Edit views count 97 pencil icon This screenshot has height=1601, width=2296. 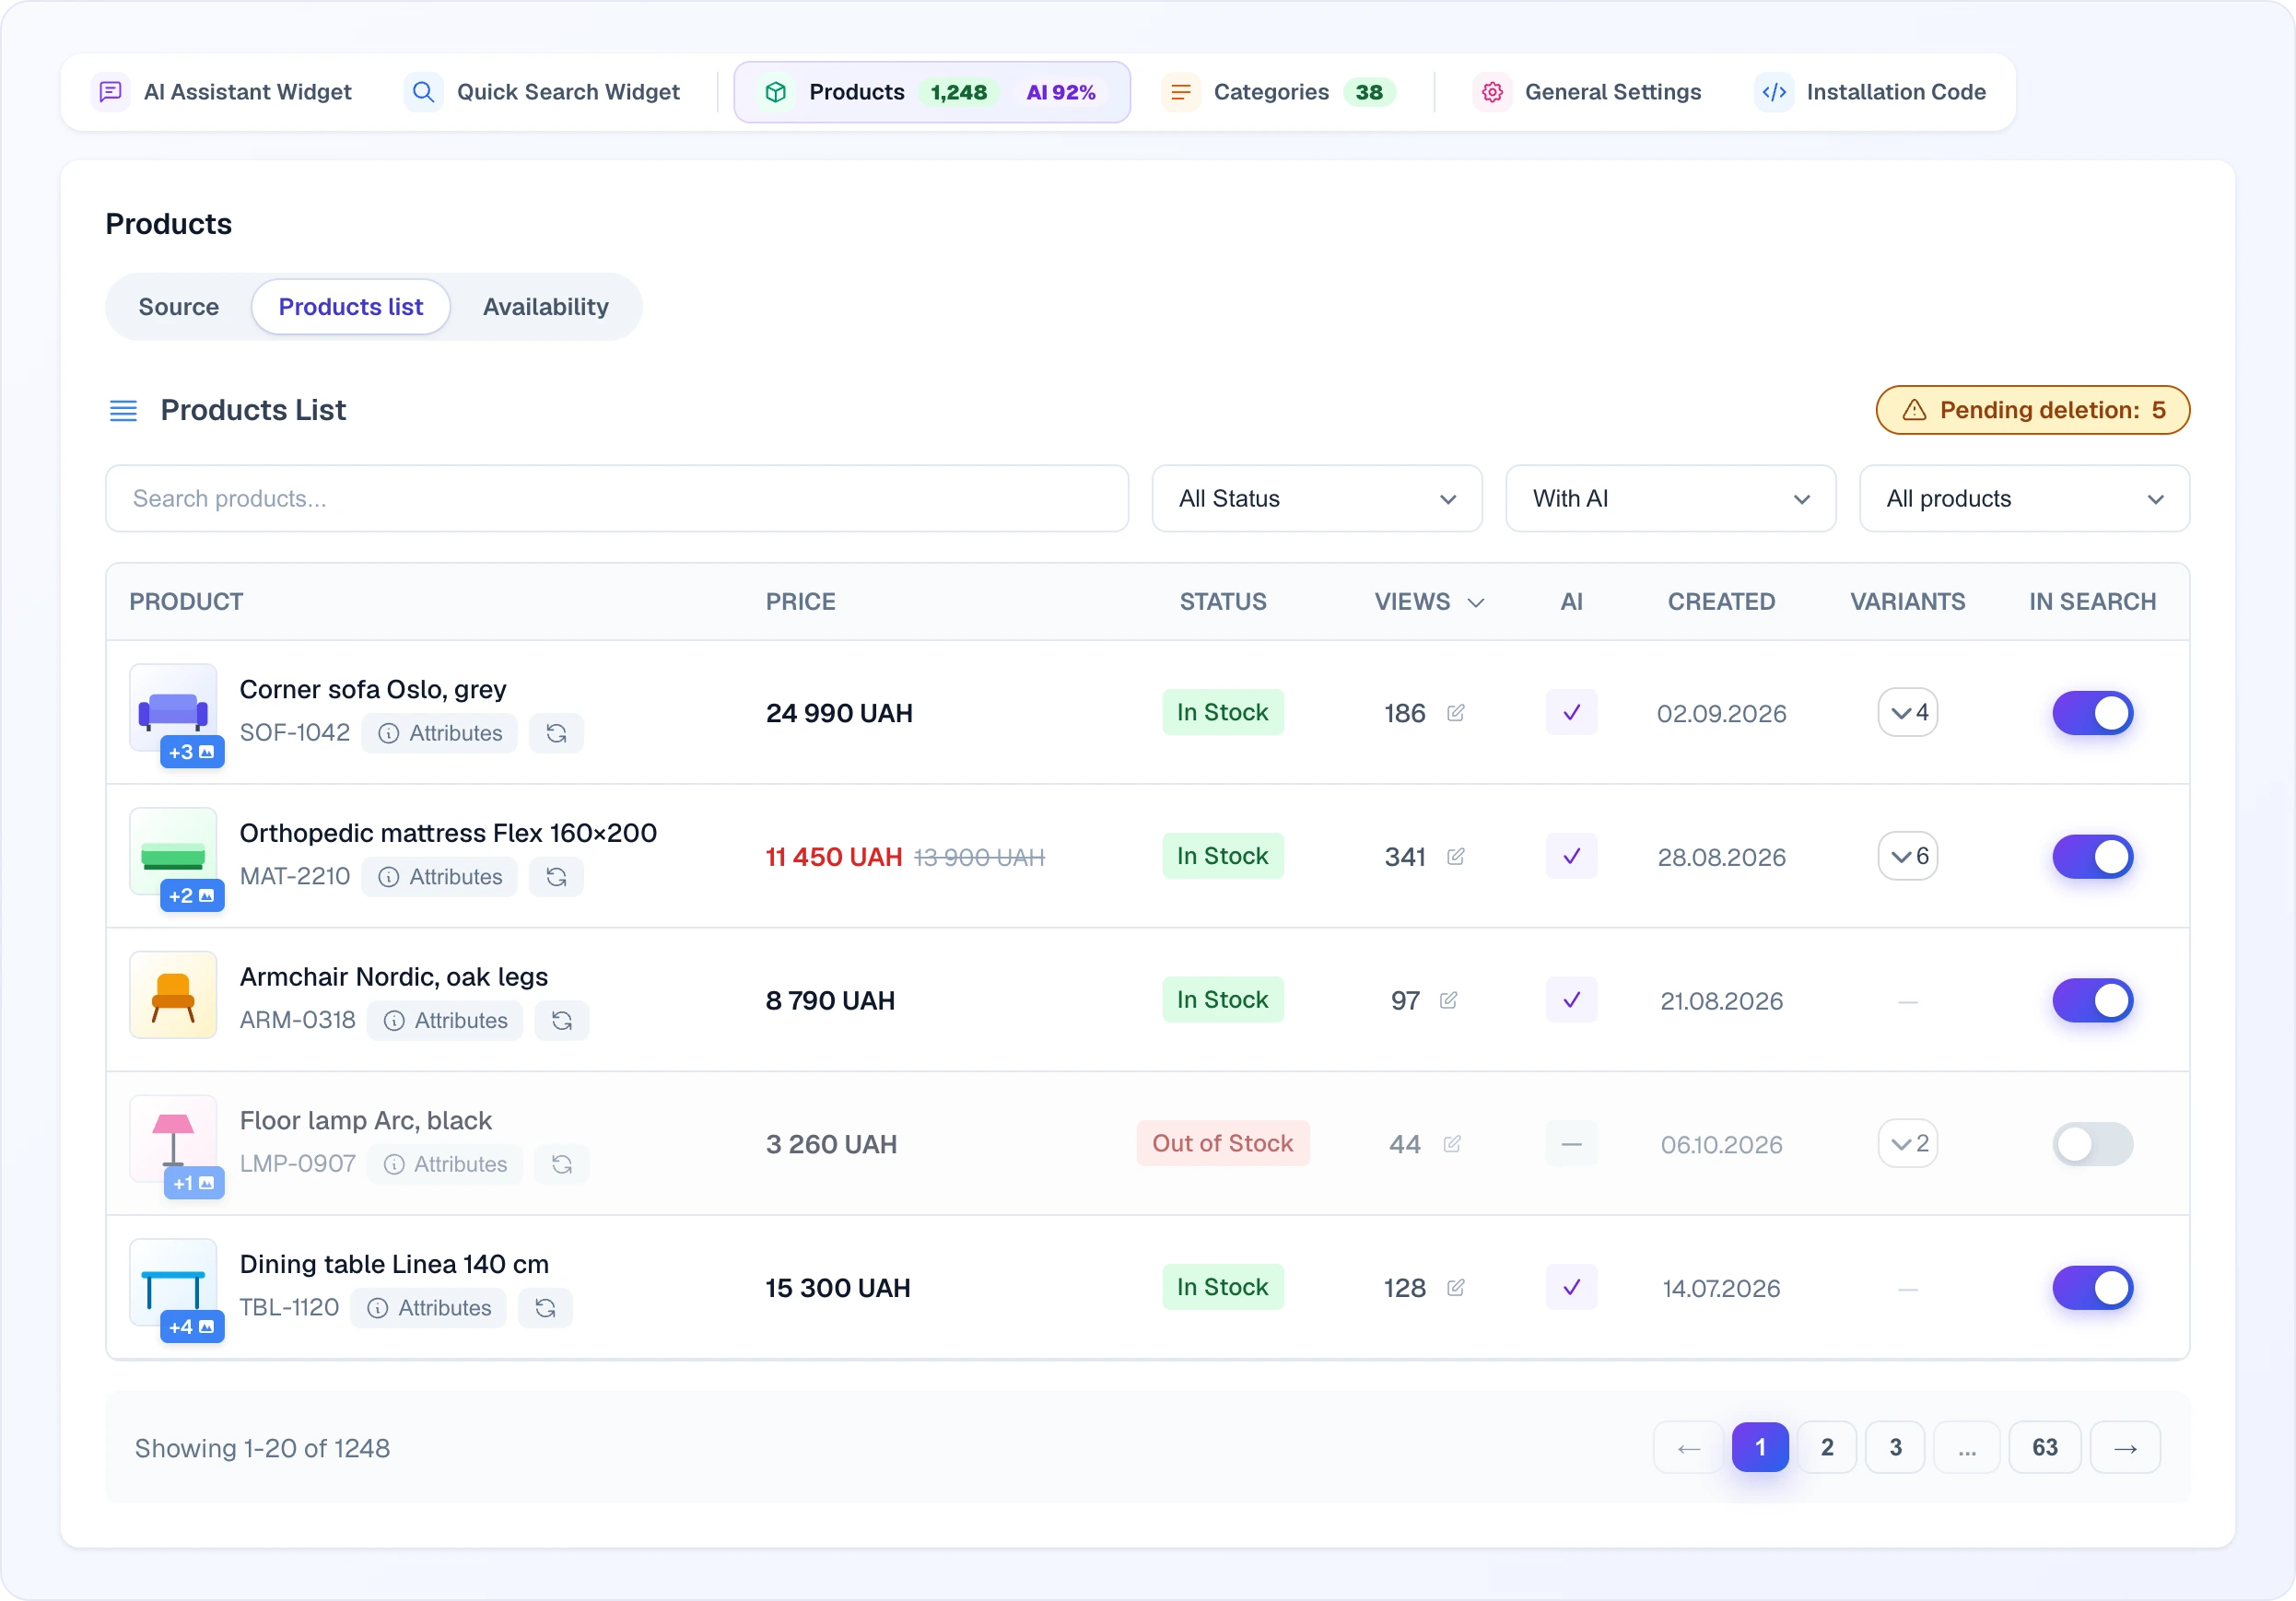click(1449, 1000)
